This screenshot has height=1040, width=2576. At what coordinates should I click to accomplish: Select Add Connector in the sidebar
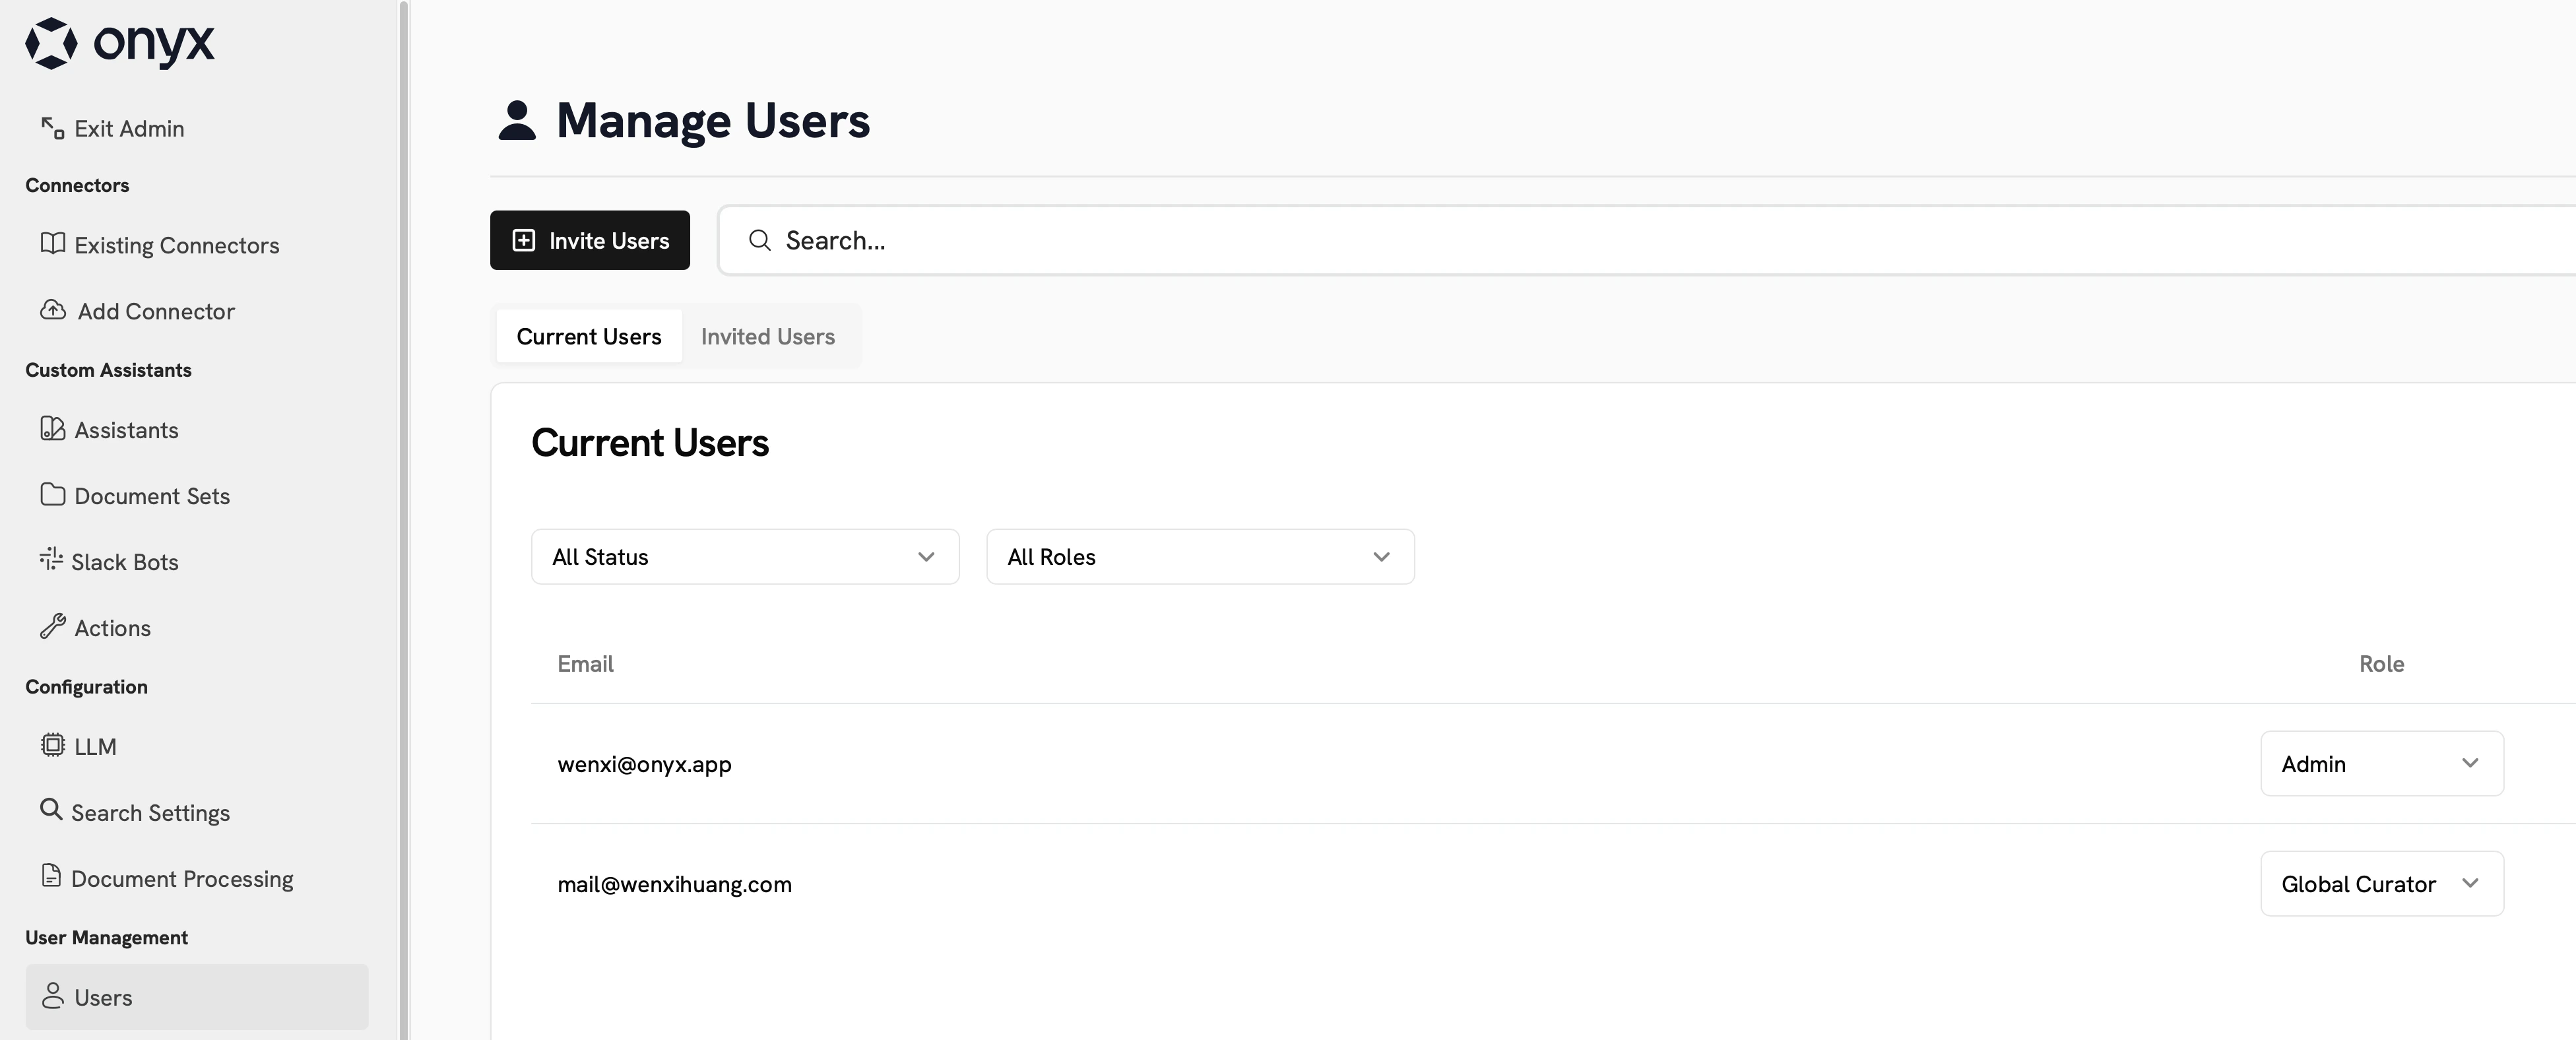[x=156, y=311]
